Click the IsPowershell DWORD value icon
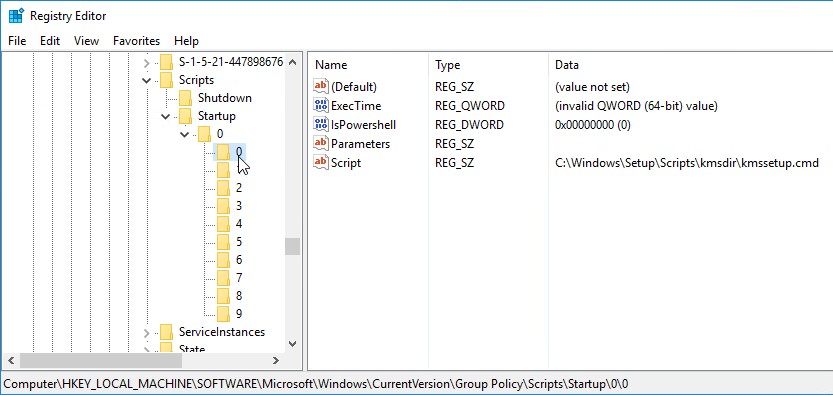 [321, 125]
